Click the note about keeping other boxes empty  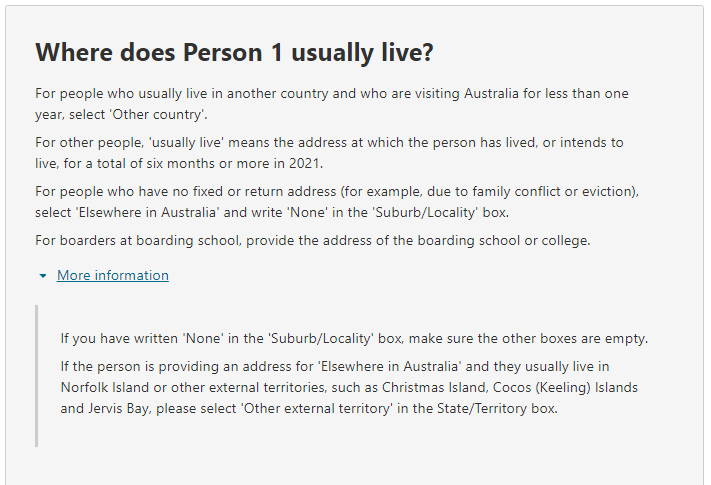(x=354, y=338)
